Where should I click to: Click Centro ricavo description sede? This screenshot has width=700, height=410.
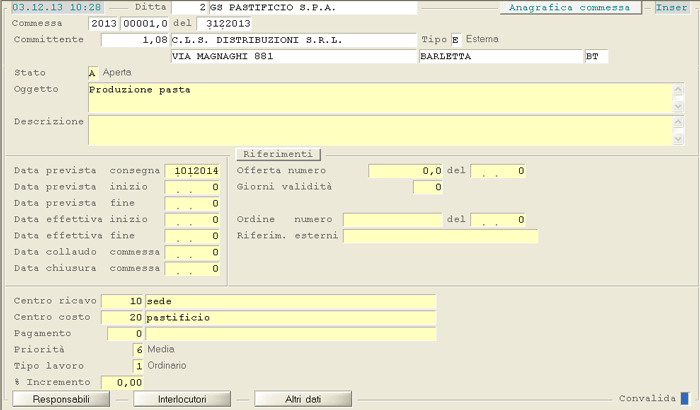click(291, 301)
